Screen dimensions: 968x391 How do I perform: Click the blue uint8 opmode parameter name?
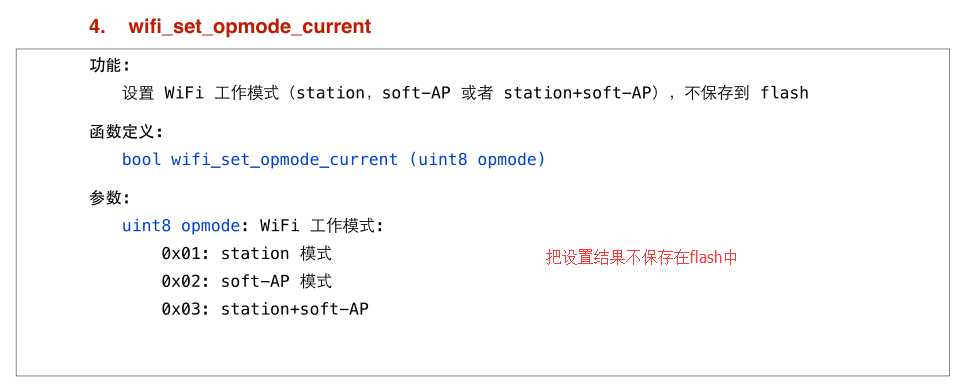[181, 226]
